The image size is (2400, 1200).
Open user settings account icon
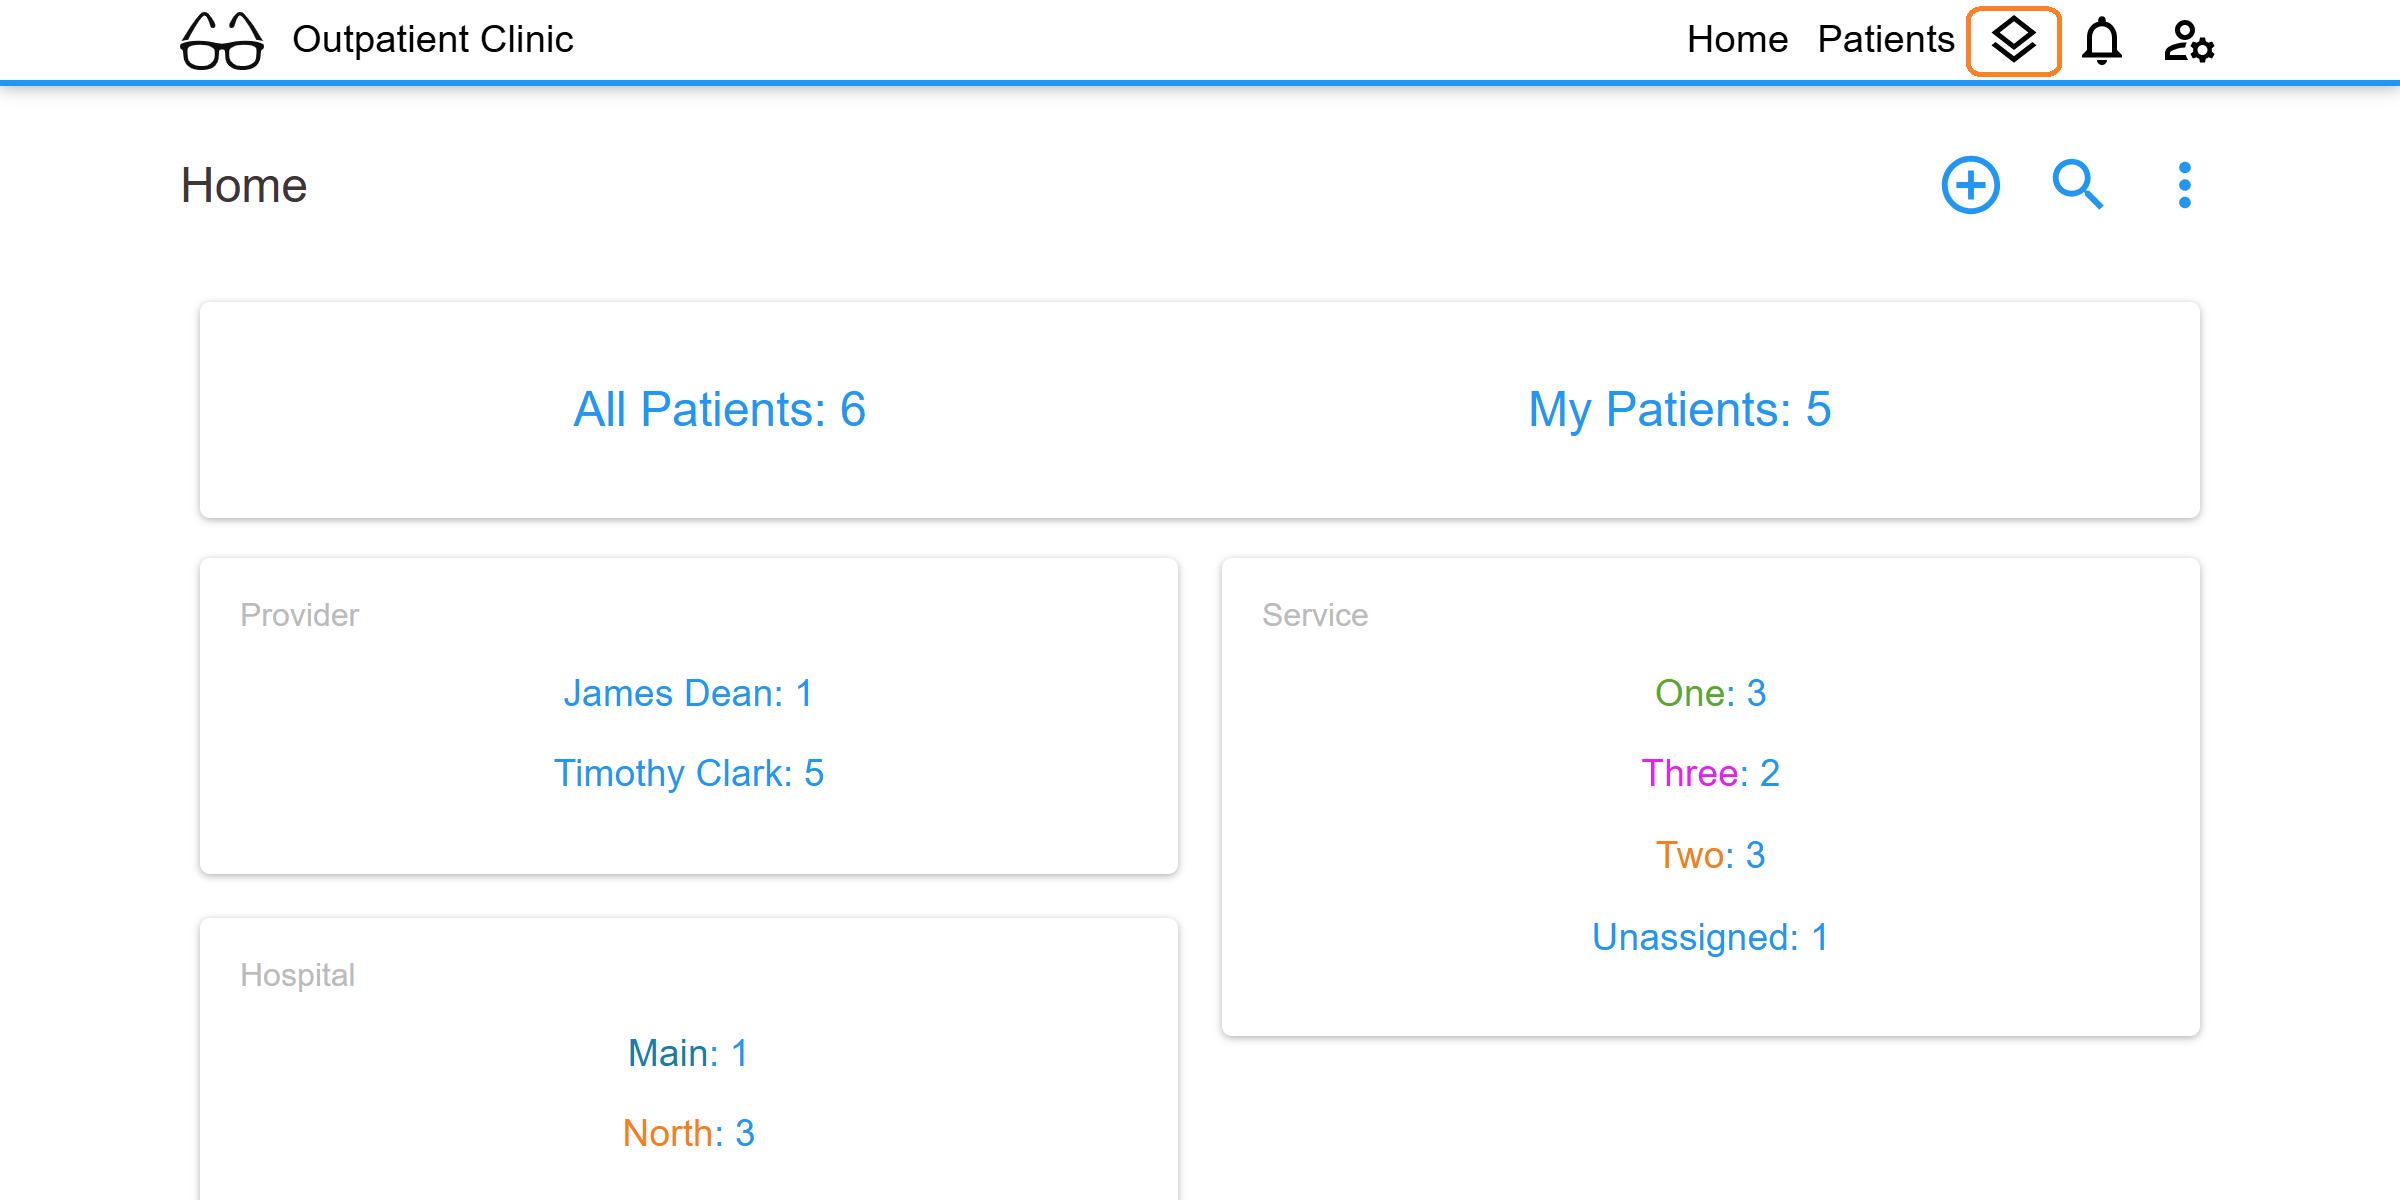(x=2189, y=41)
